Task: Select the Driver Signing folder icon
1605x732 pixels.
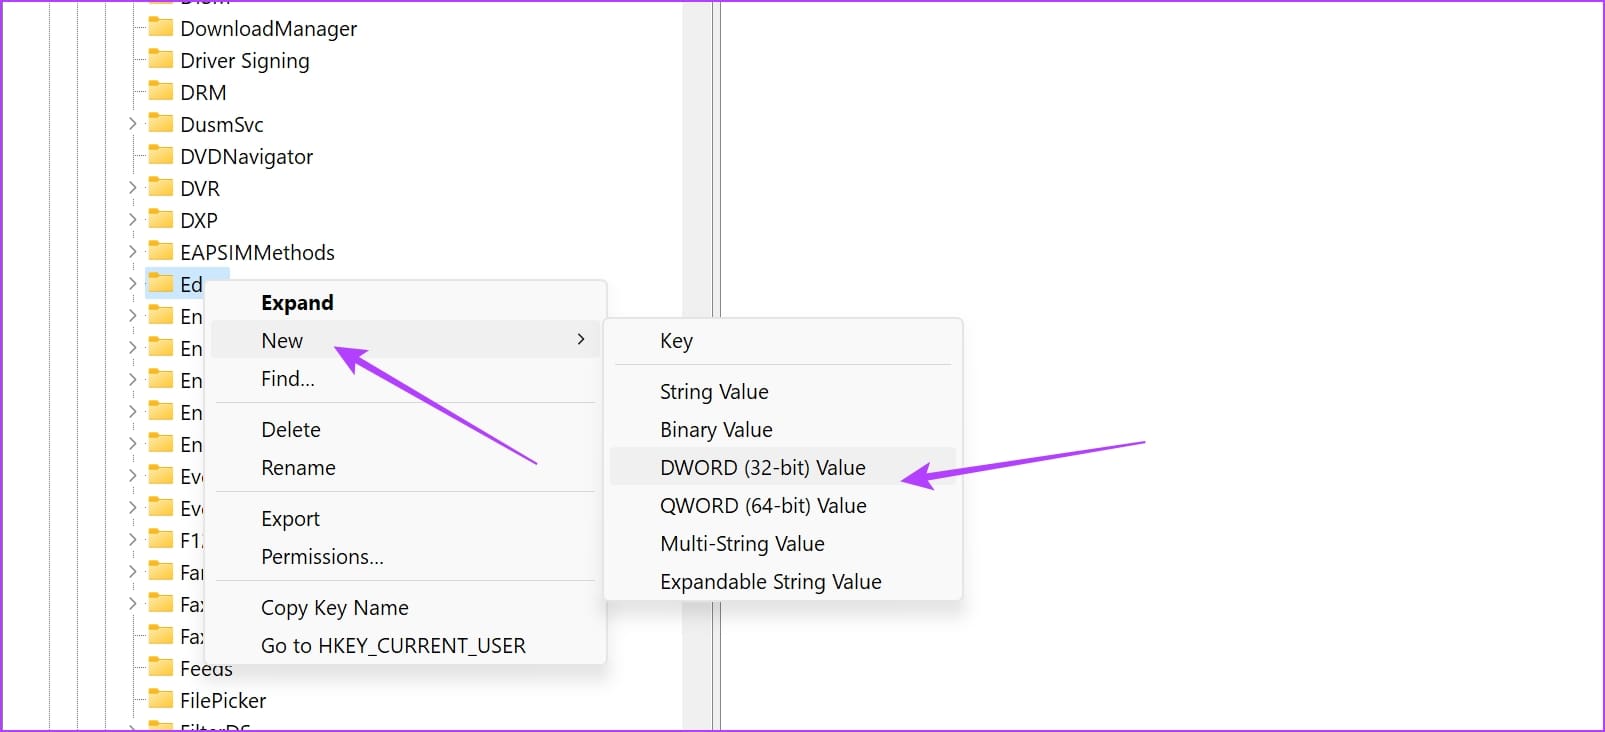Action: 160,60
